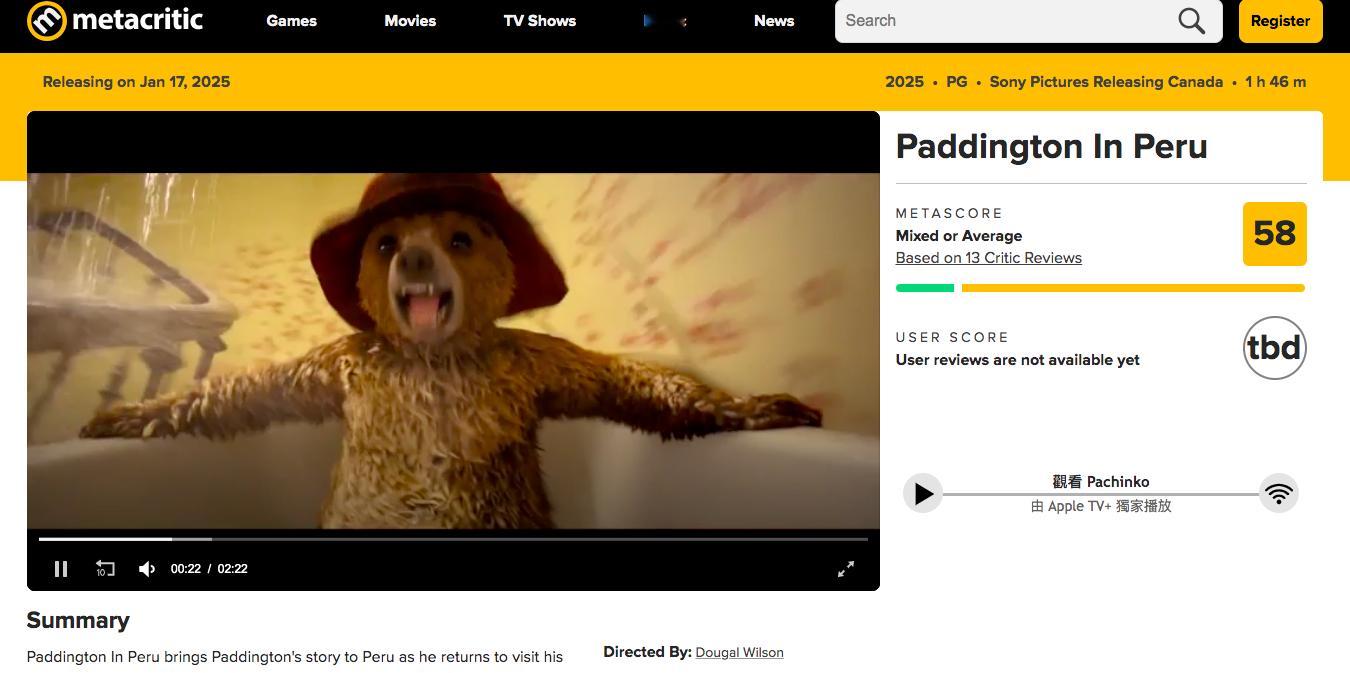Click 'Releasing on Jan 17, 2025' text
1350x673 pixels.
136,82
